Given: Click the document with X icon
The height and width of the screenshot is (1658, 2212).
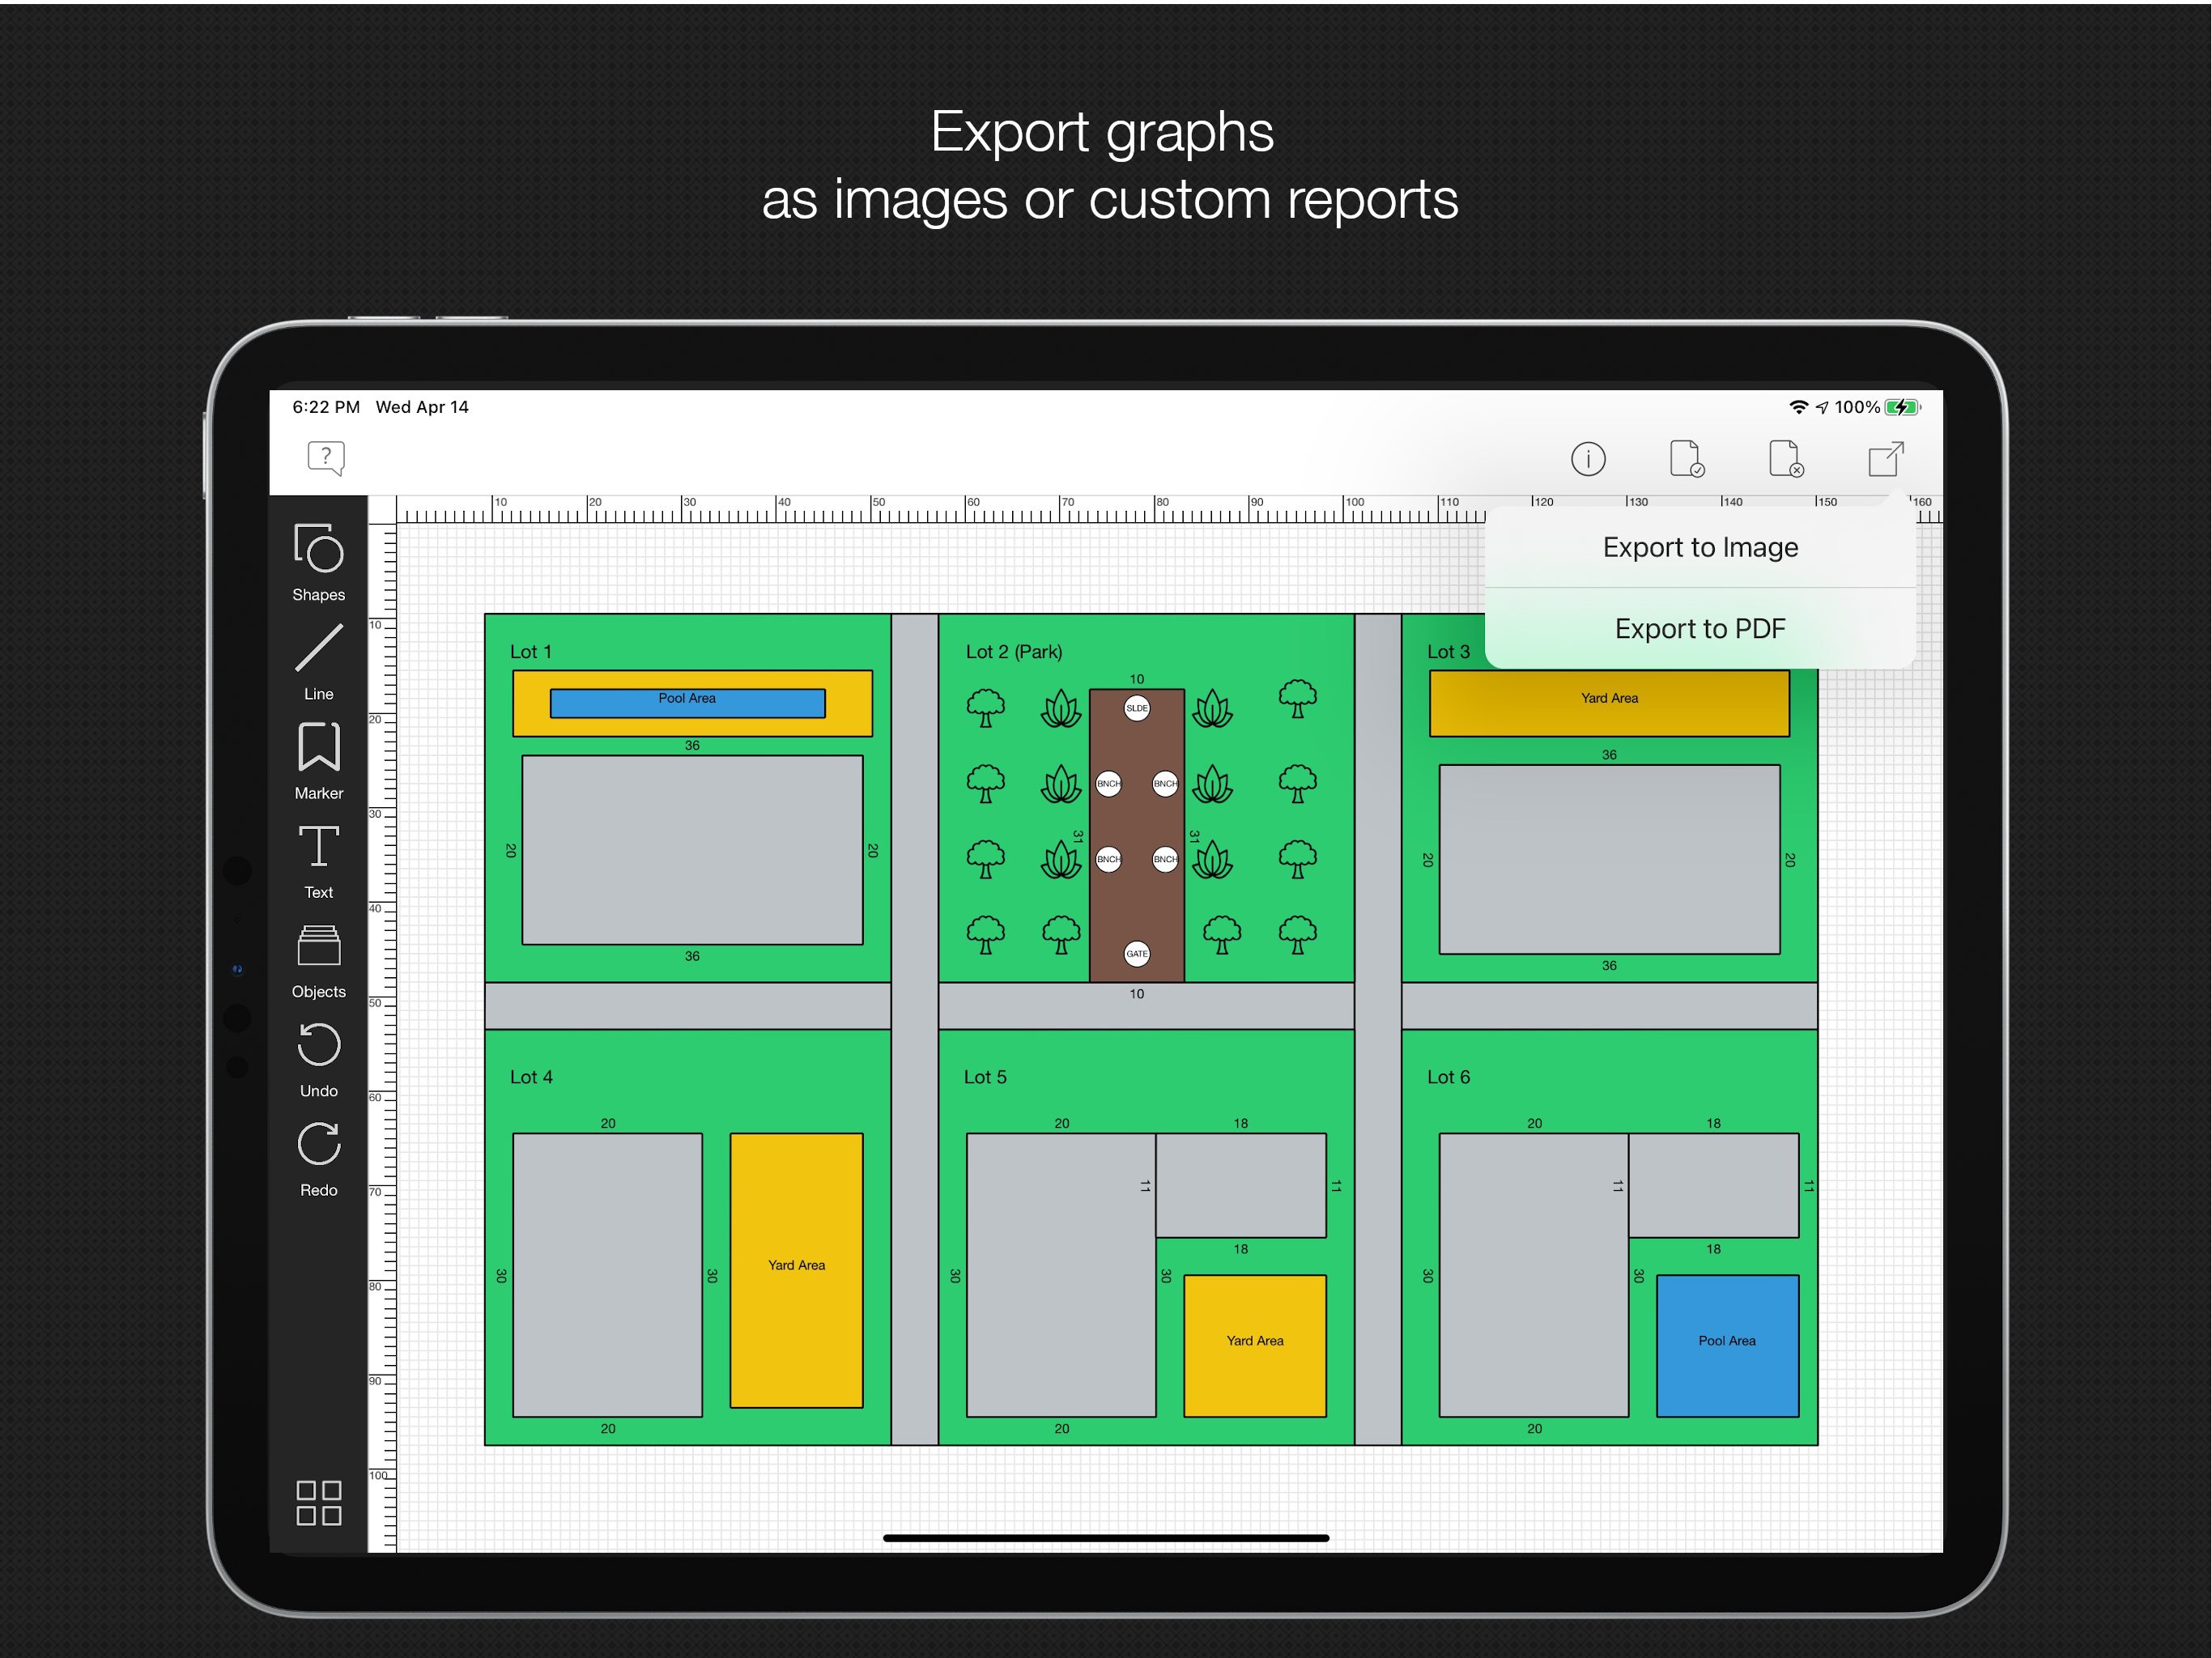Looking at the screenshot, I should click(1786, 459).
